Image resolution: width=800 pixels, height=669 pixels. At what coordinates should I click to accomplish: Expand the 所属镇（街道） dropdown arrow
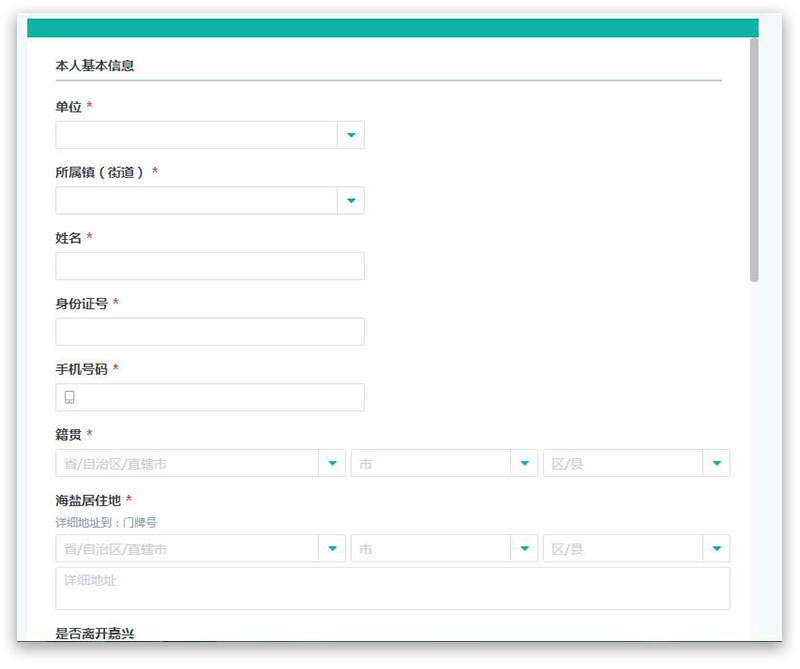coord(350,201)
